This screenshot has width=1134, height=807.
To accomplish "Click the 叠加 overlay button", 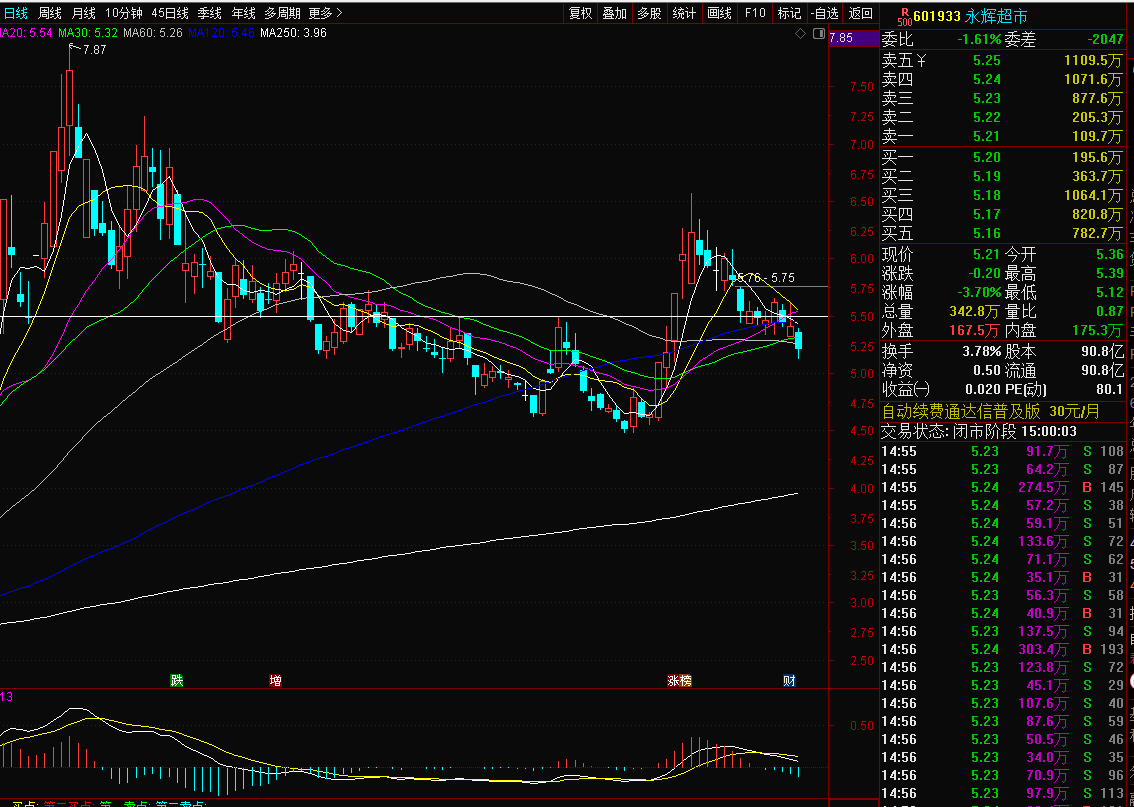I will pos(615,13).
